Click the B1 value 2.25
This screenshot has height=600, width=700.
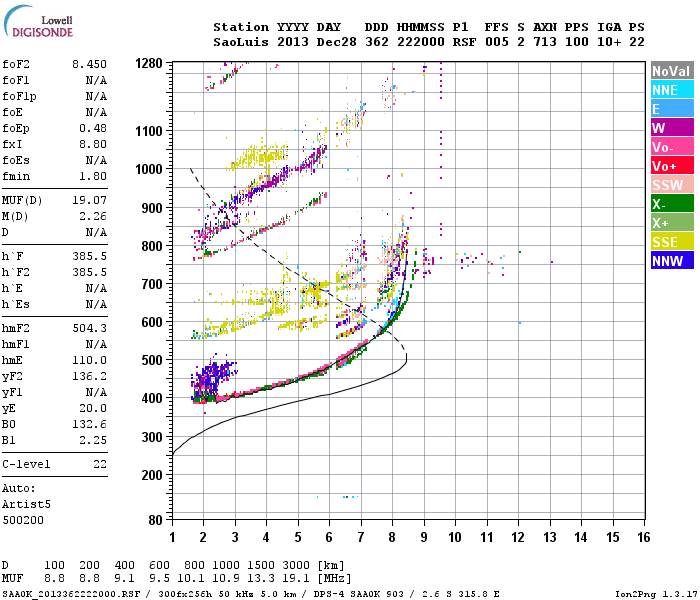pyautogui.click(x=93, y=440)
